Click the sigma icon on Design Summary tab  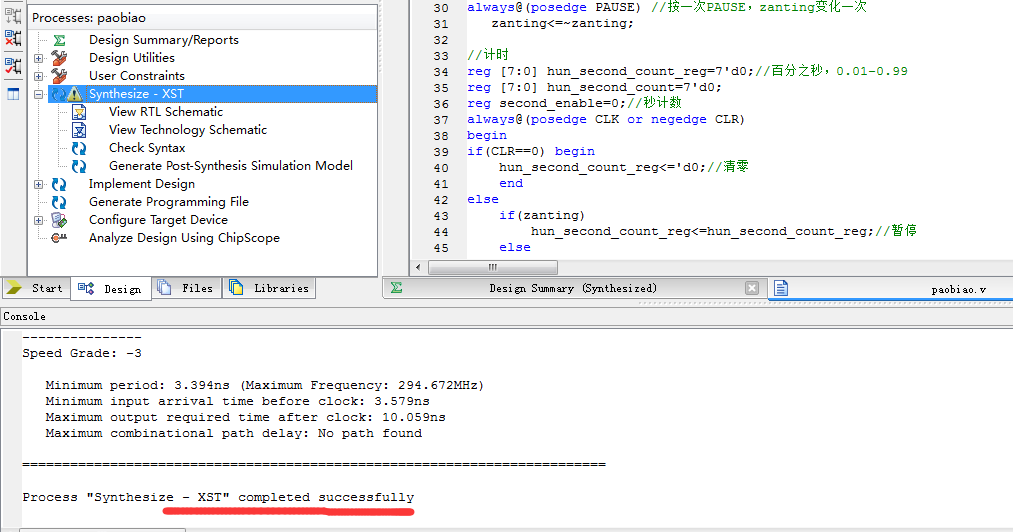(x=397, y=288)
